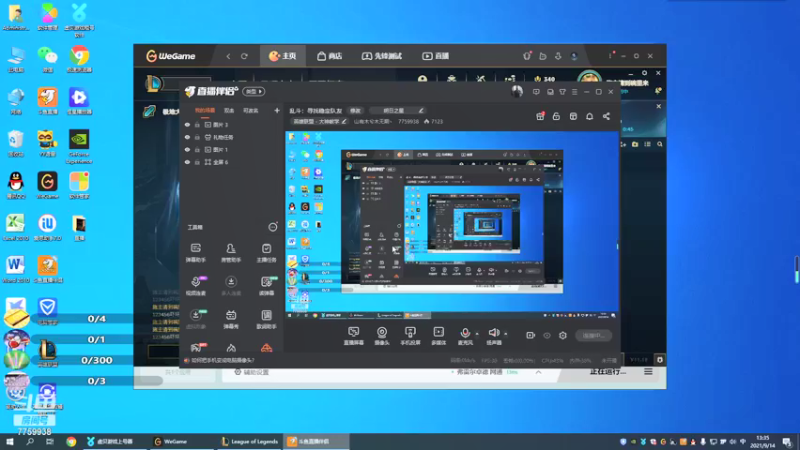The image size is (800, 450).
Task: Open the 房管助手 tool
Action: (231, 253)
